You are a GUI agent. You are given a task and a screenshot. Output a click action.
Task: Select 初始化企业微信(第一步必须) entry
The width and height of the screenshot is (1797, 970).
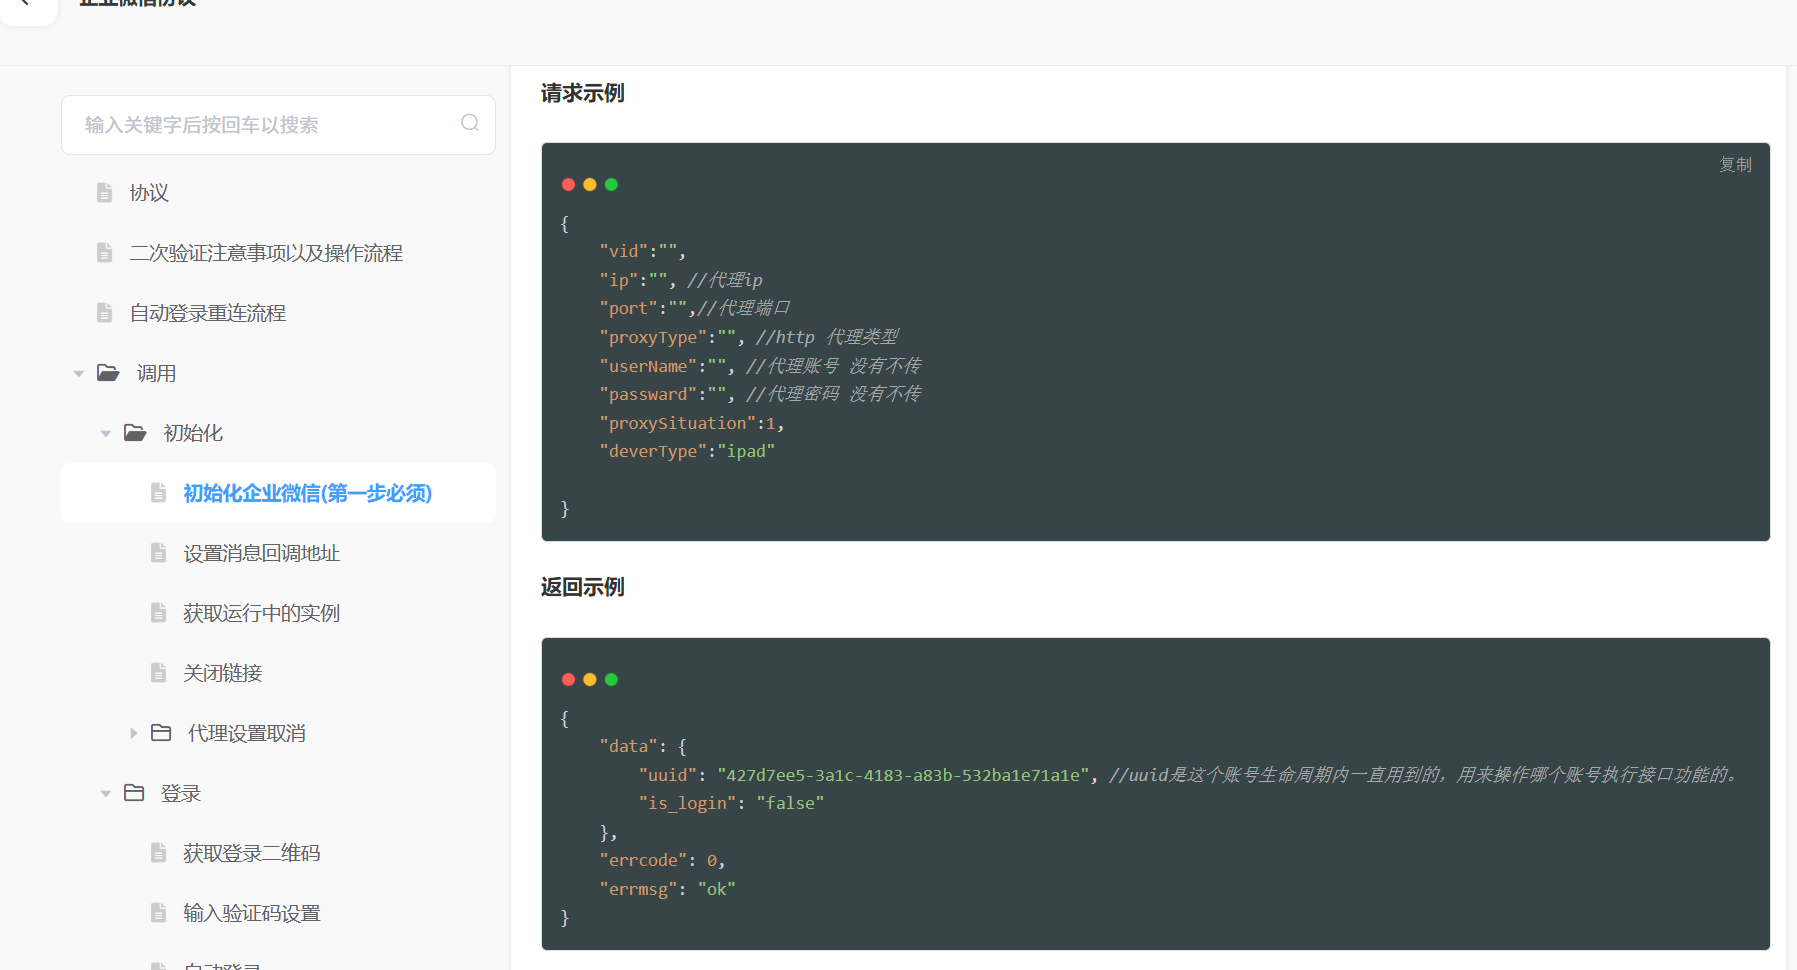coord(278,493)
